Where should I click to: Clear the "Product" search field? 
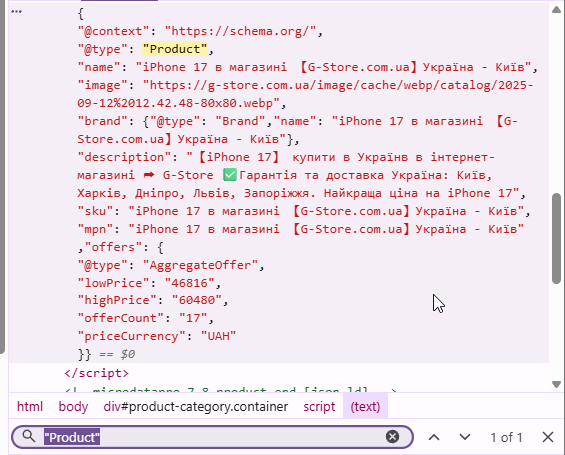[392, 437]
